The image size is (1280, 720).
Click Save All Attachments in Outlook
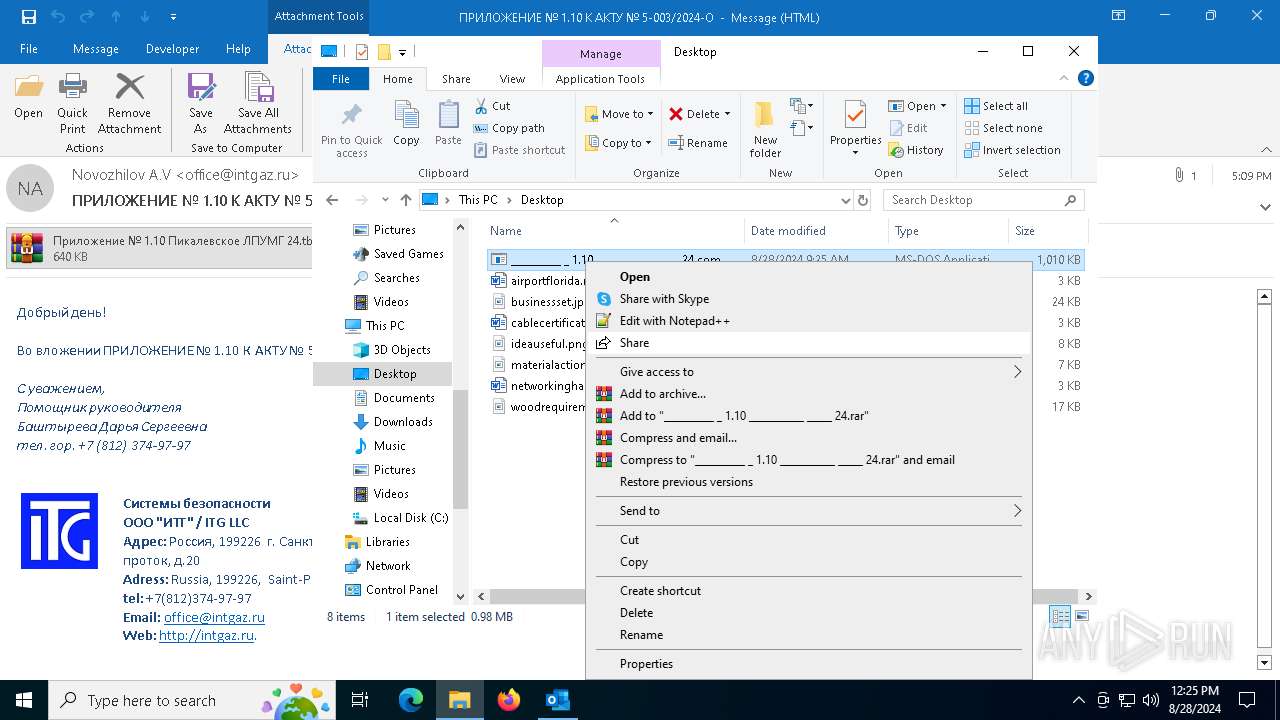point(258,104)
